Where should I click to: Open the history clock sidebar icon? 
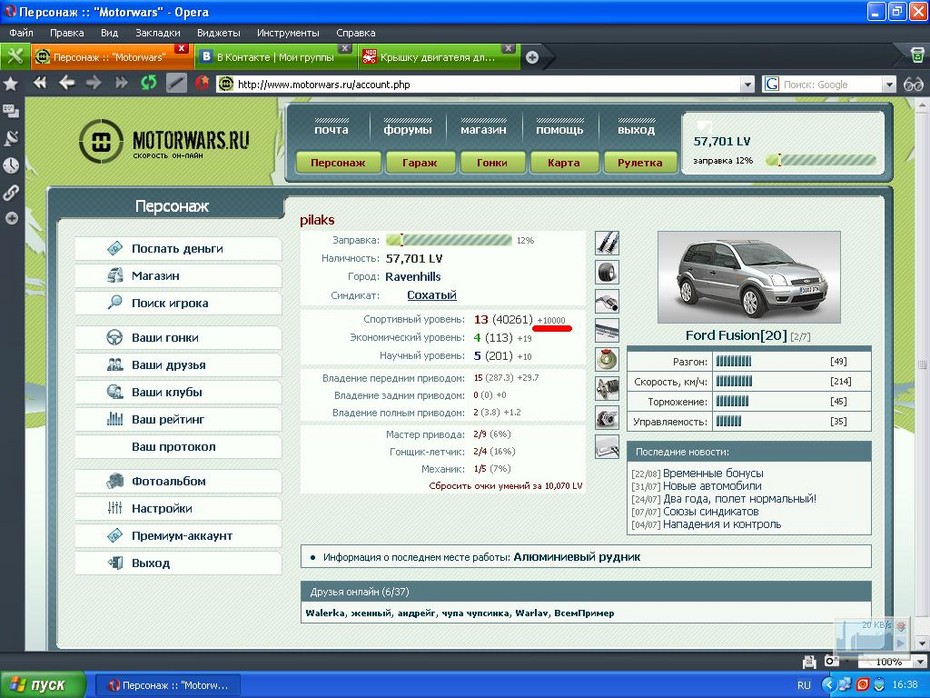[11, 165]
